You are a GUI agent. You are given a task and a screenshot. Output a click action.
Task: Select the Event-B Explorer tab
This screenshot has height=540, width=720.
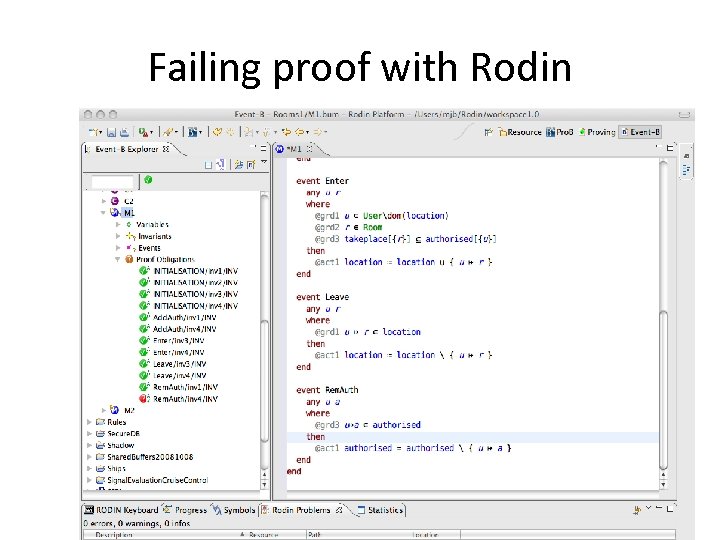126,149
